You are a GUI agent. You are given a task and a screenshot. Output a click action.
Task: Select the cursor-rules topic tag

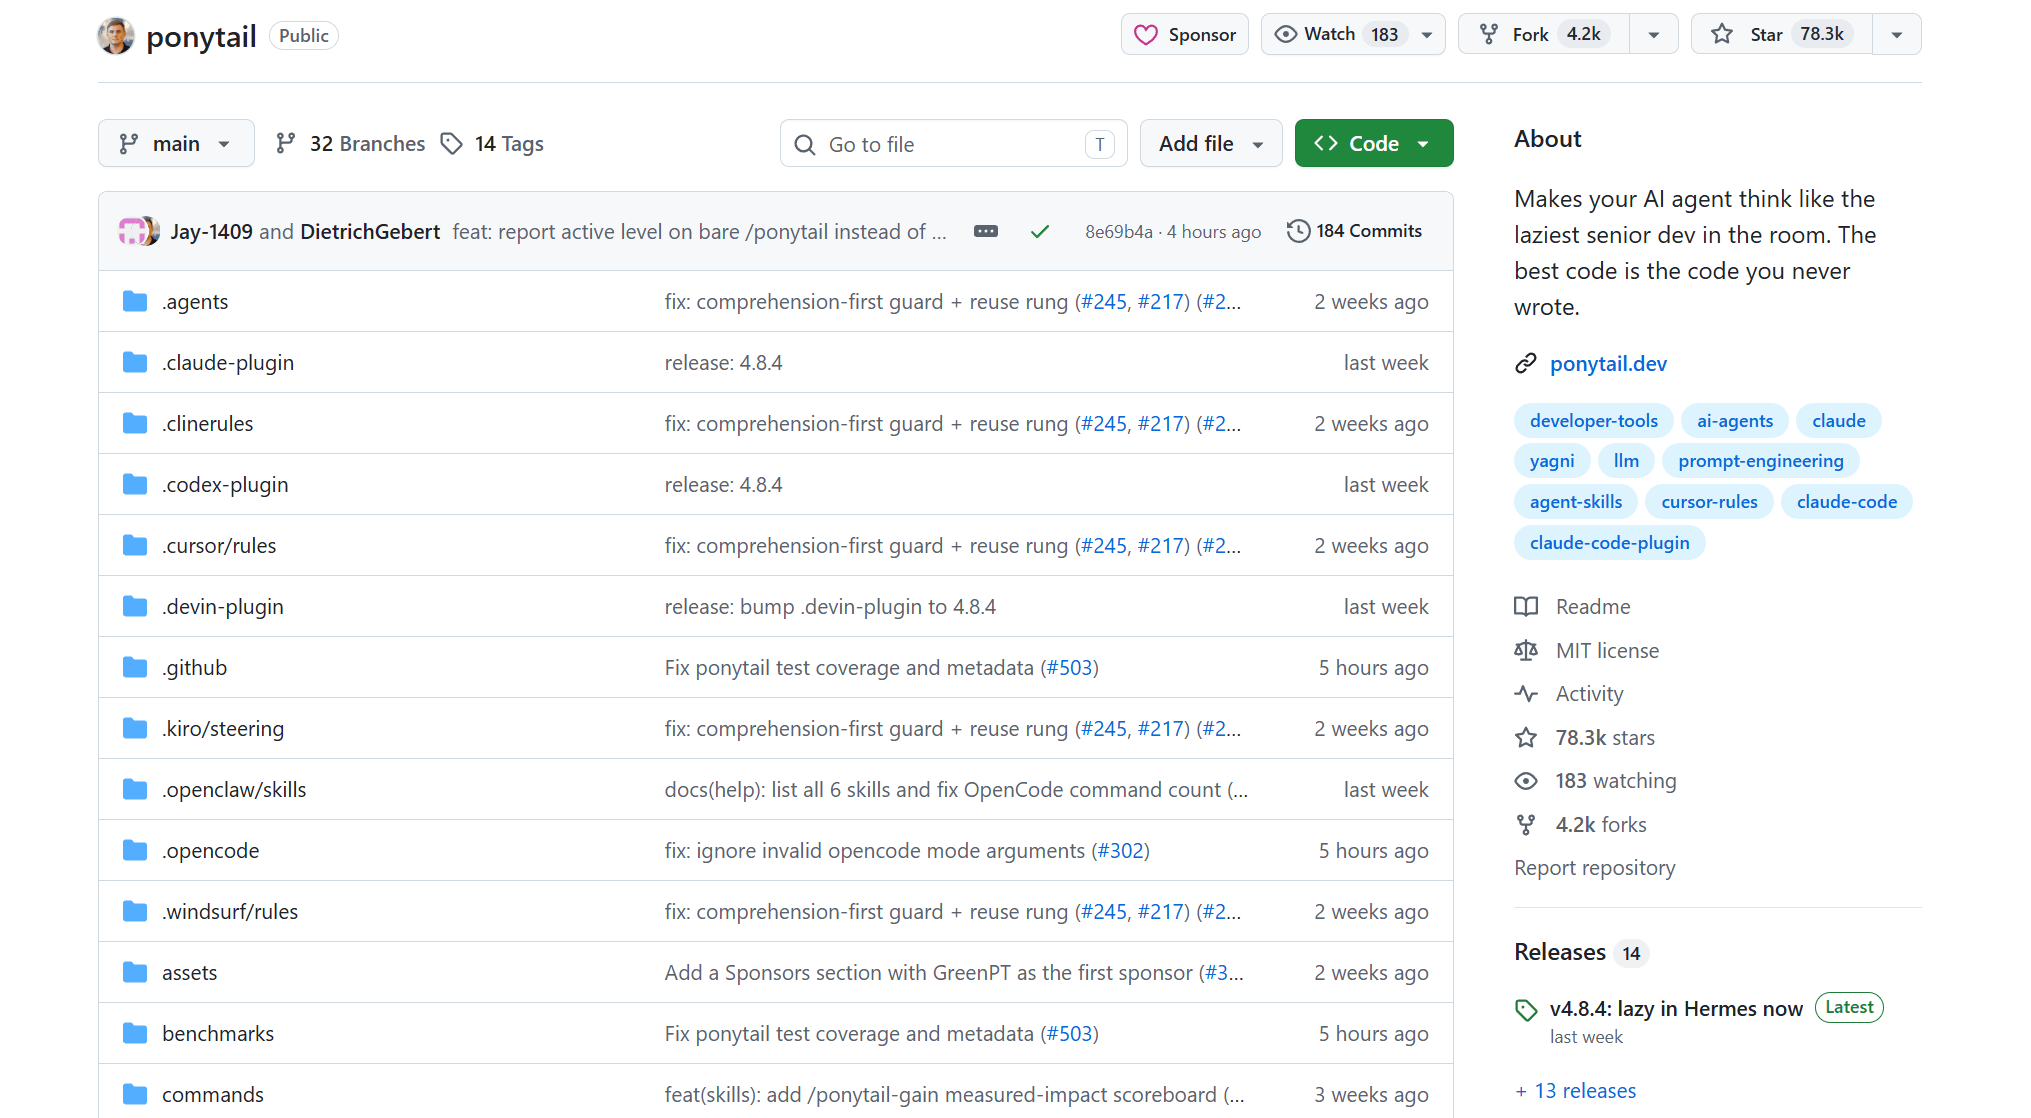1709,502
